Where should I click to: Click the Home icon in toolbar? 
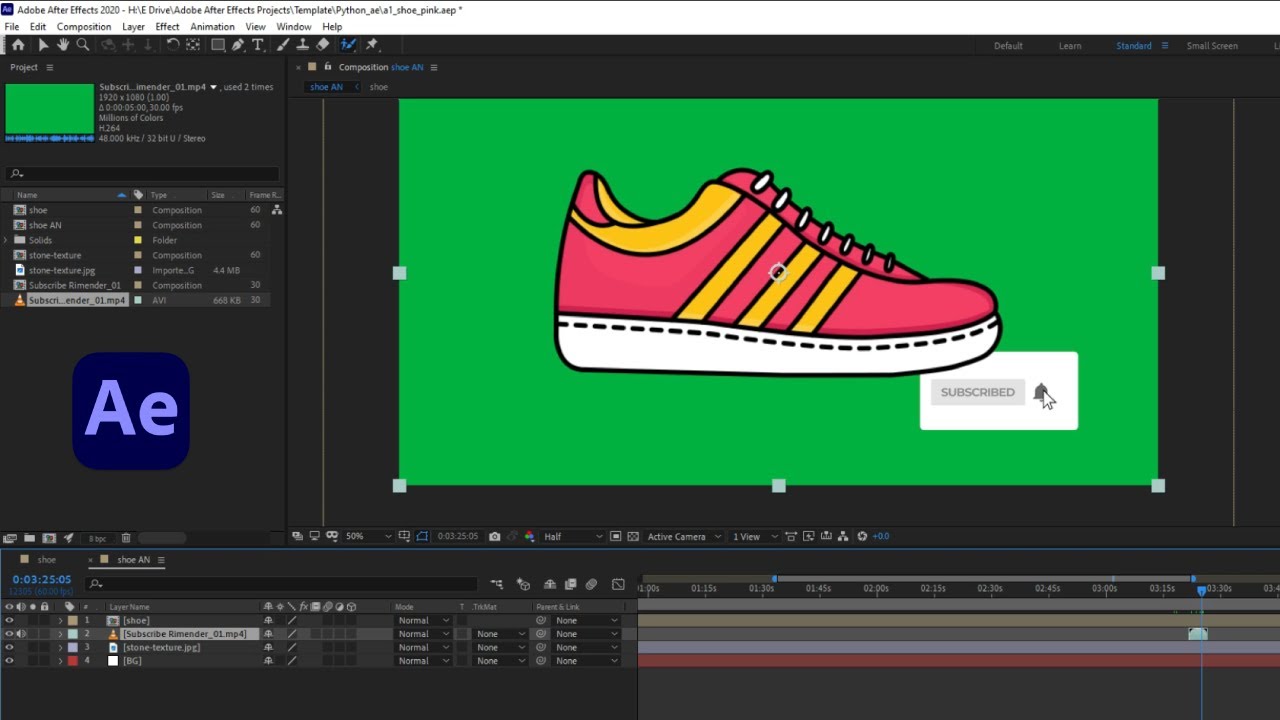[18, 45]
